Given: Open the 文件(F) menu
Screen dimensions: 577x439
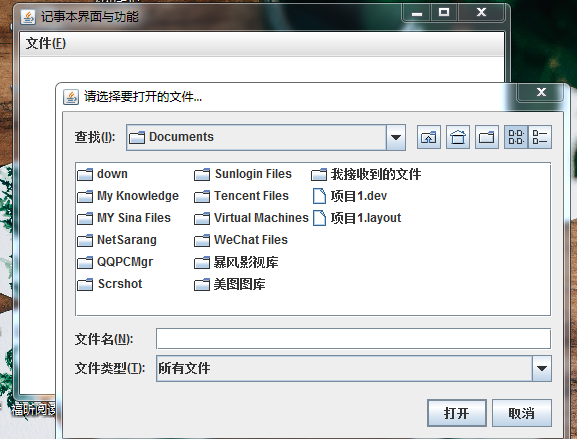Looking at the screenshot, I should (46, 43).
